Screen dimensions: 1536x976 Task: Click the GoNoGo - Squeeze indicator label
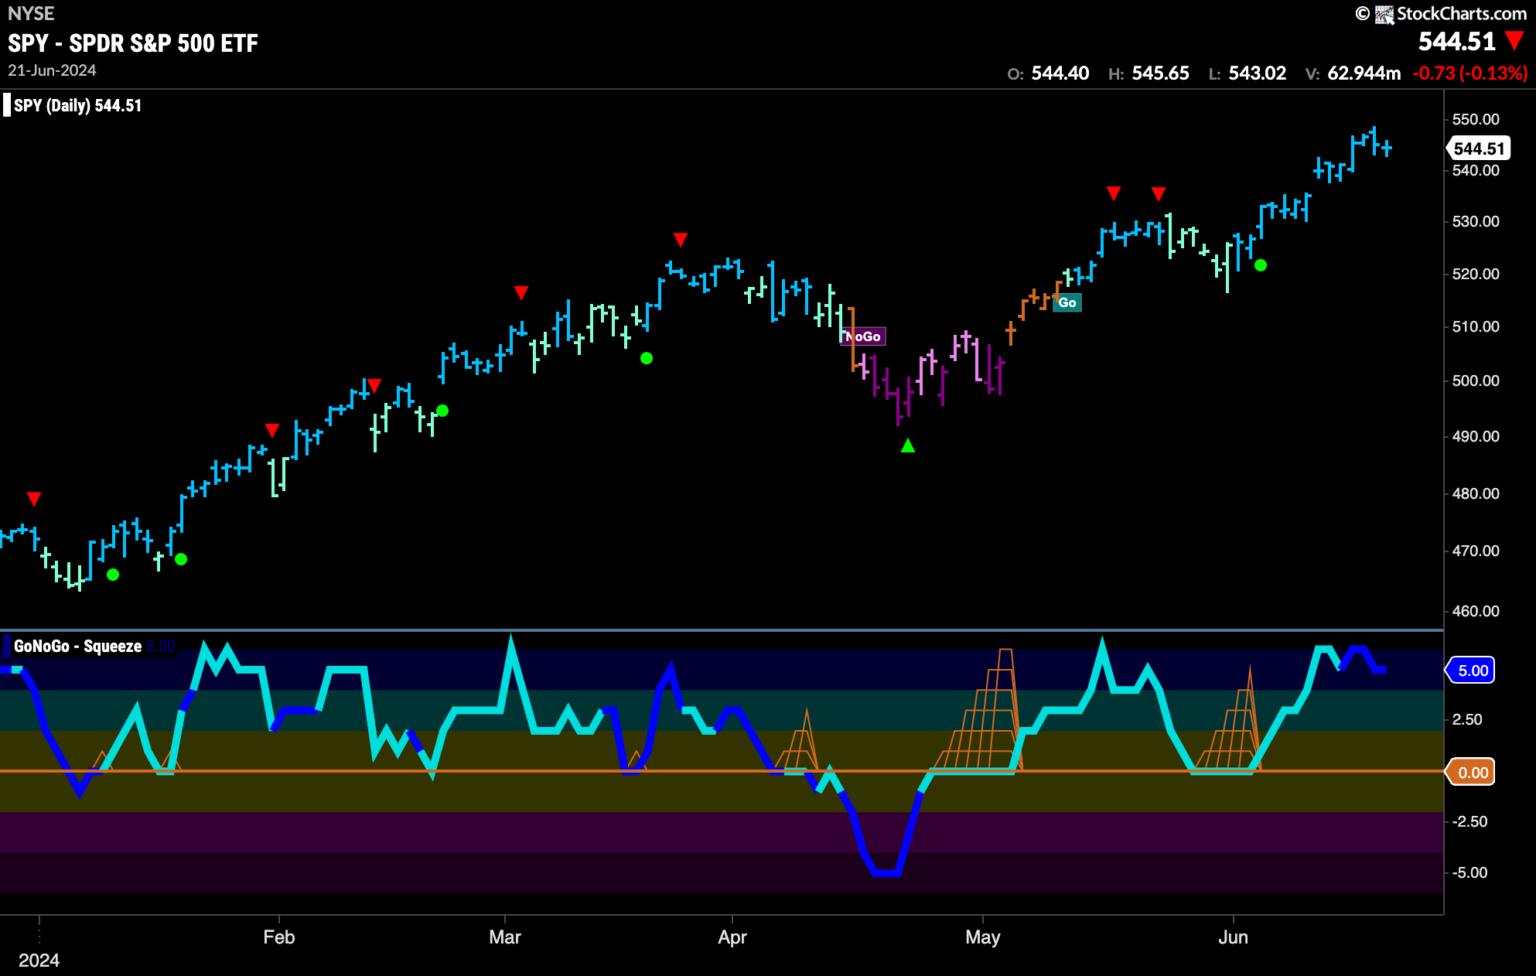pyautogui.click(x=78, y=647)
